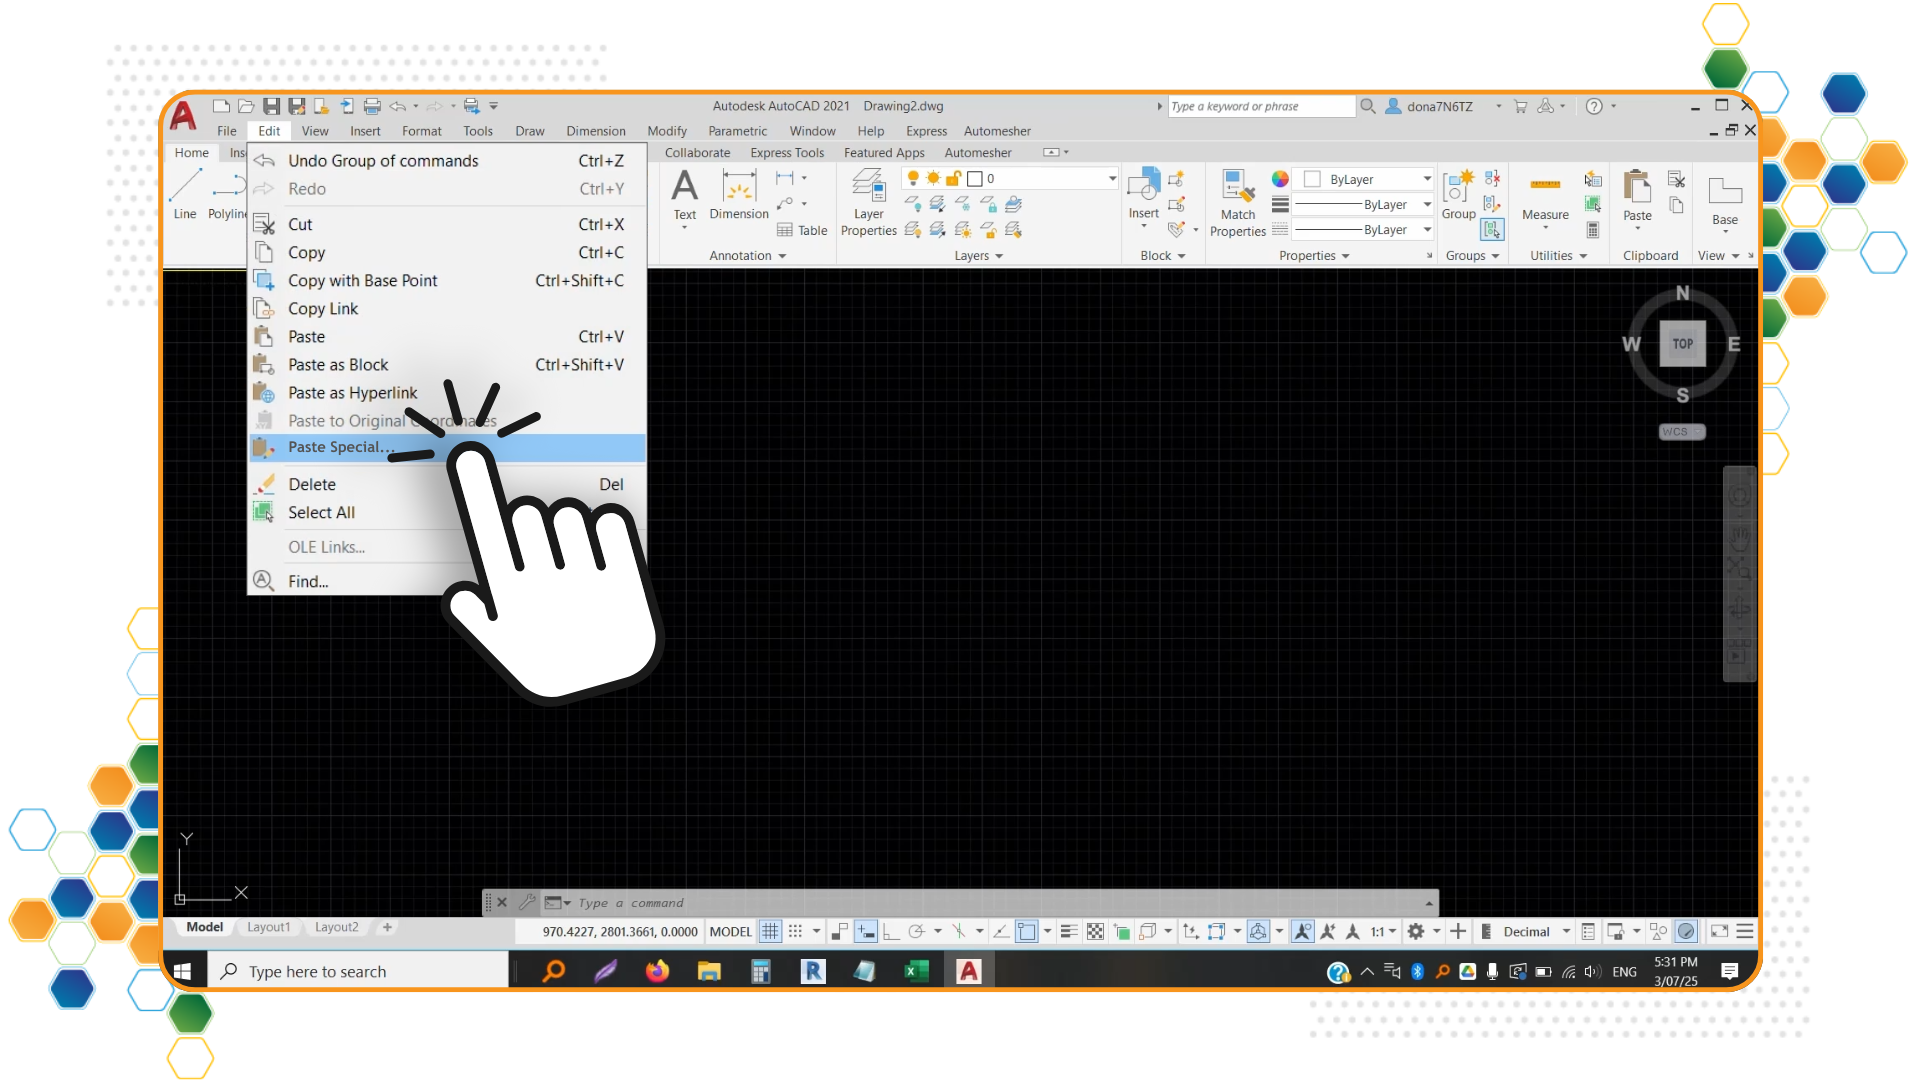This screenshot has width=1920, height=1080.
Task: Choose Paste as Block menu item
Action: point(447,365)
